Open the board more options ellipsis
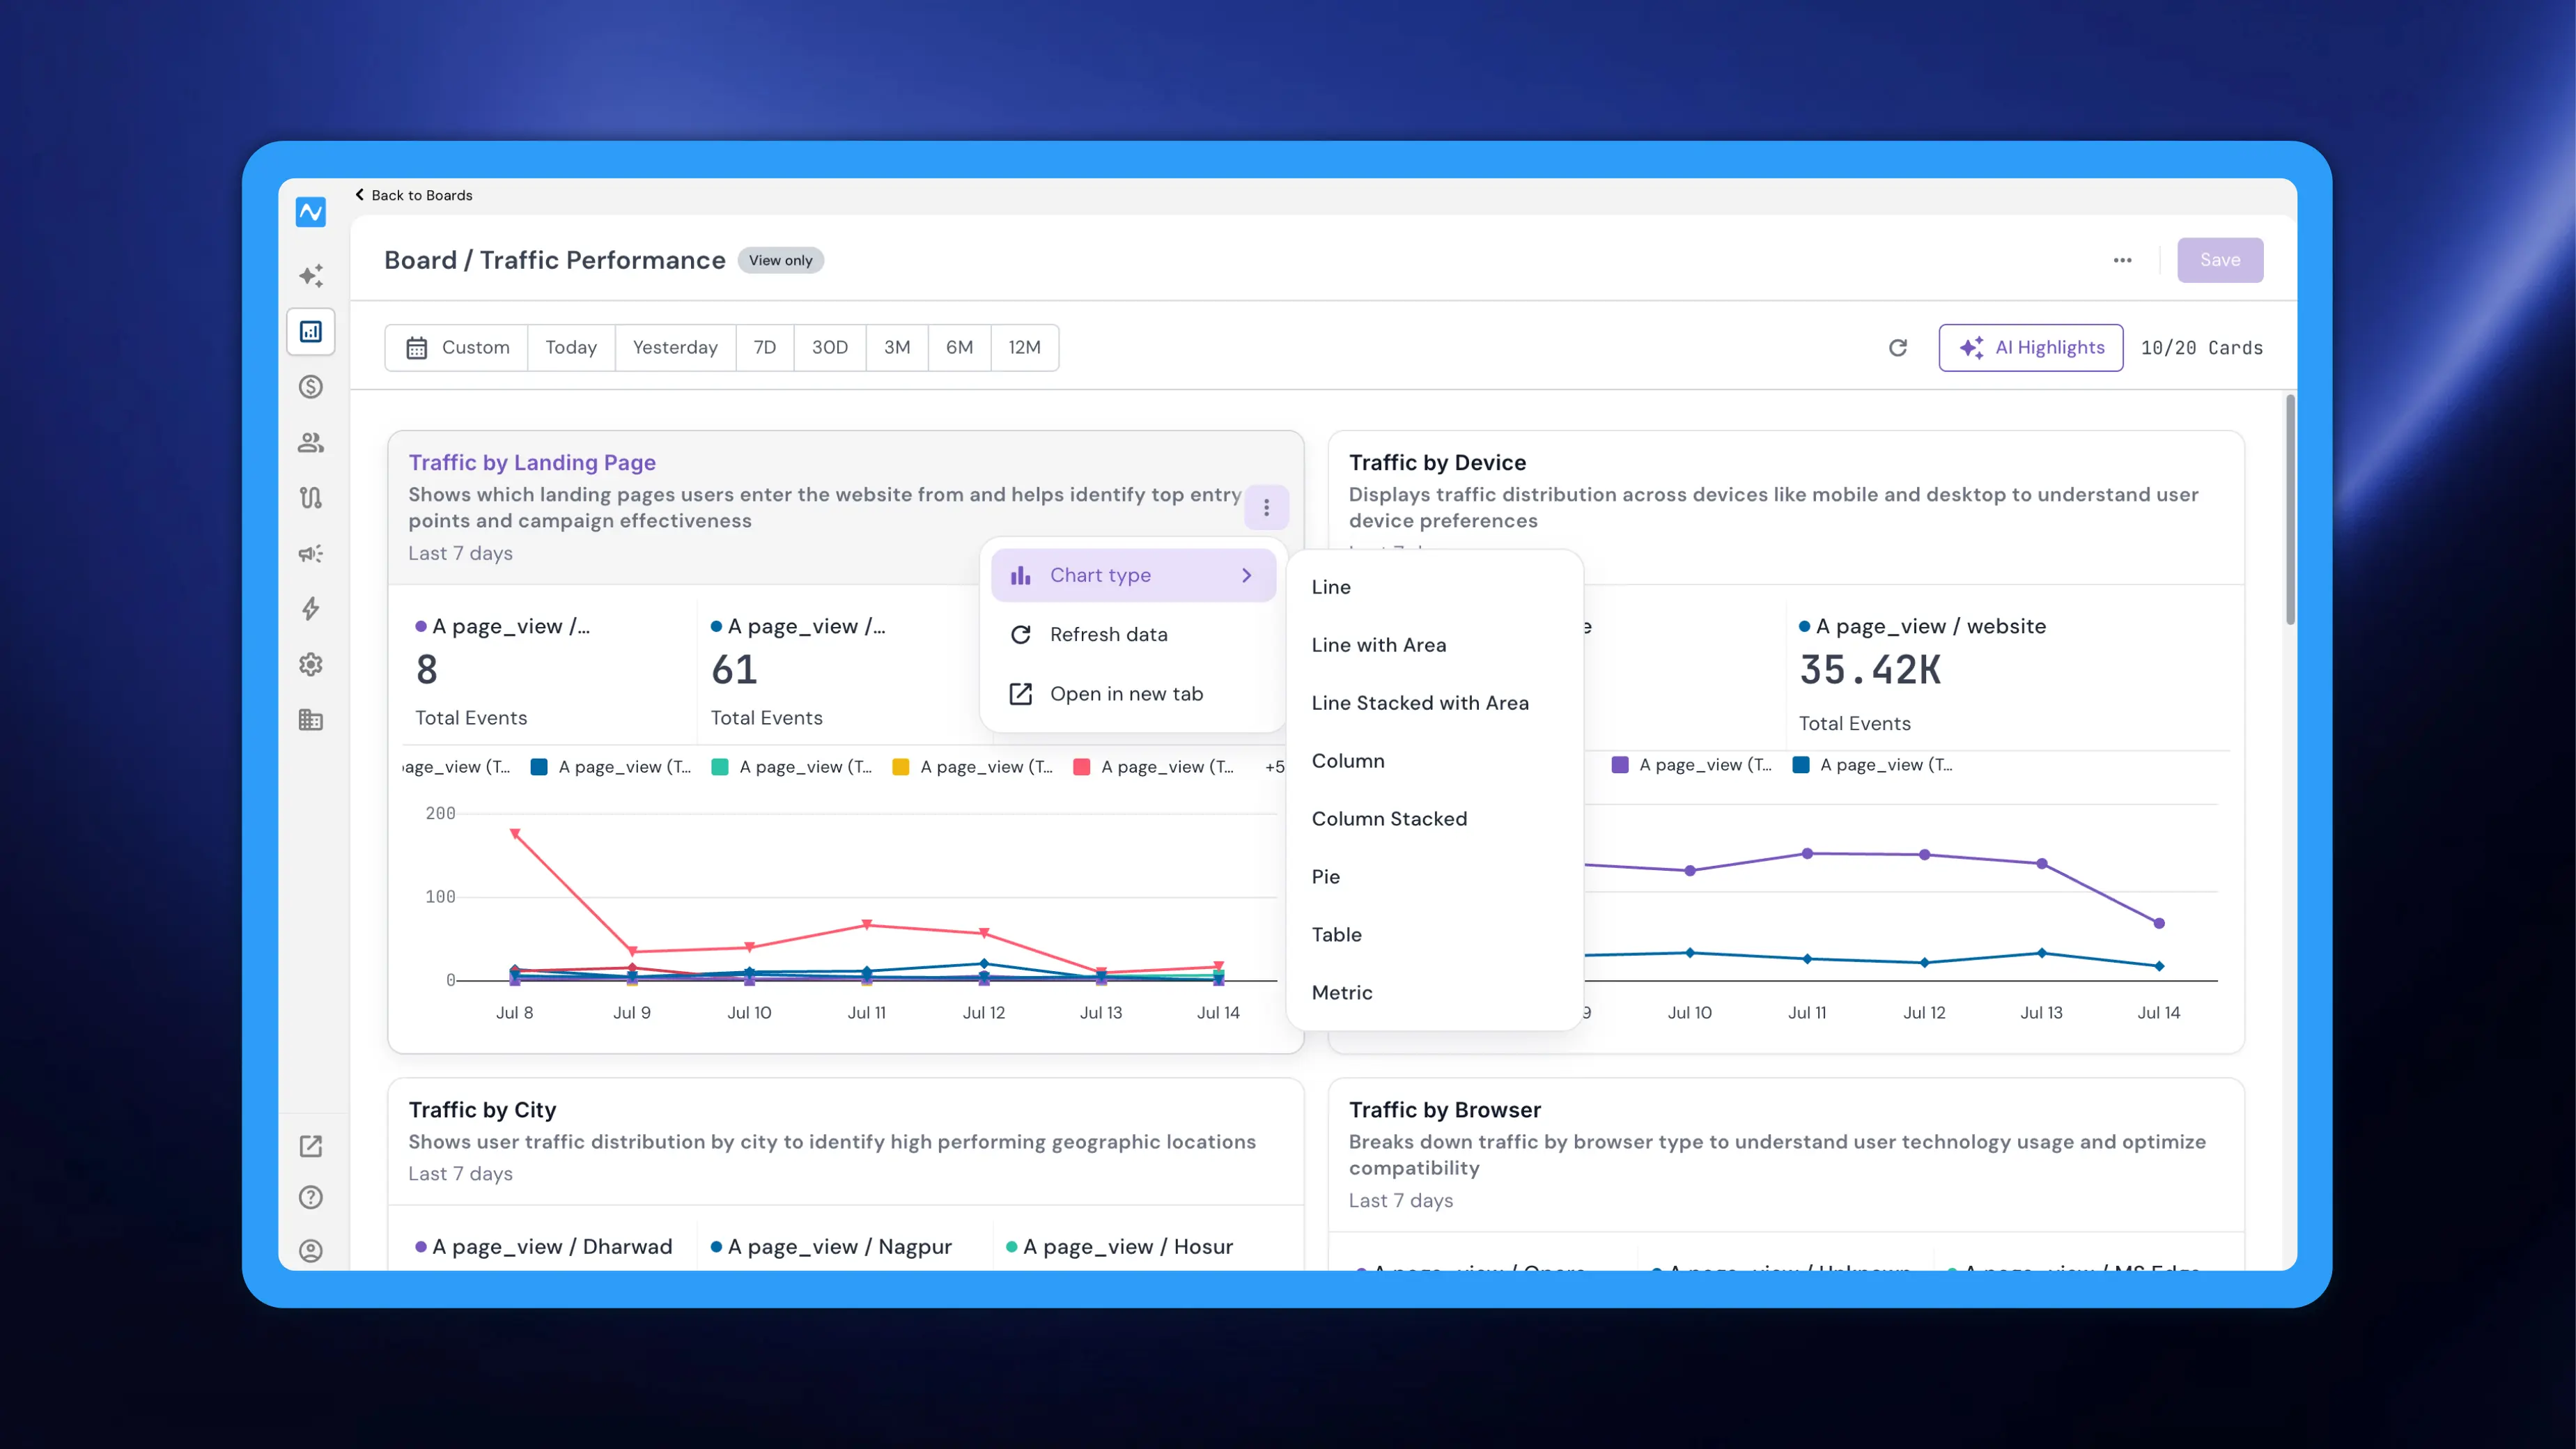2576x1449 pixels. click(2122, 260)
